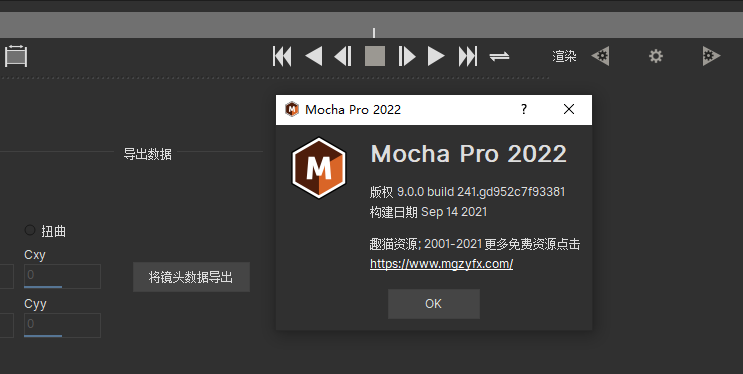The image size is (743, 374).
Task: Click the 导出数据 section heading
Action: click(x=147, y=154)
